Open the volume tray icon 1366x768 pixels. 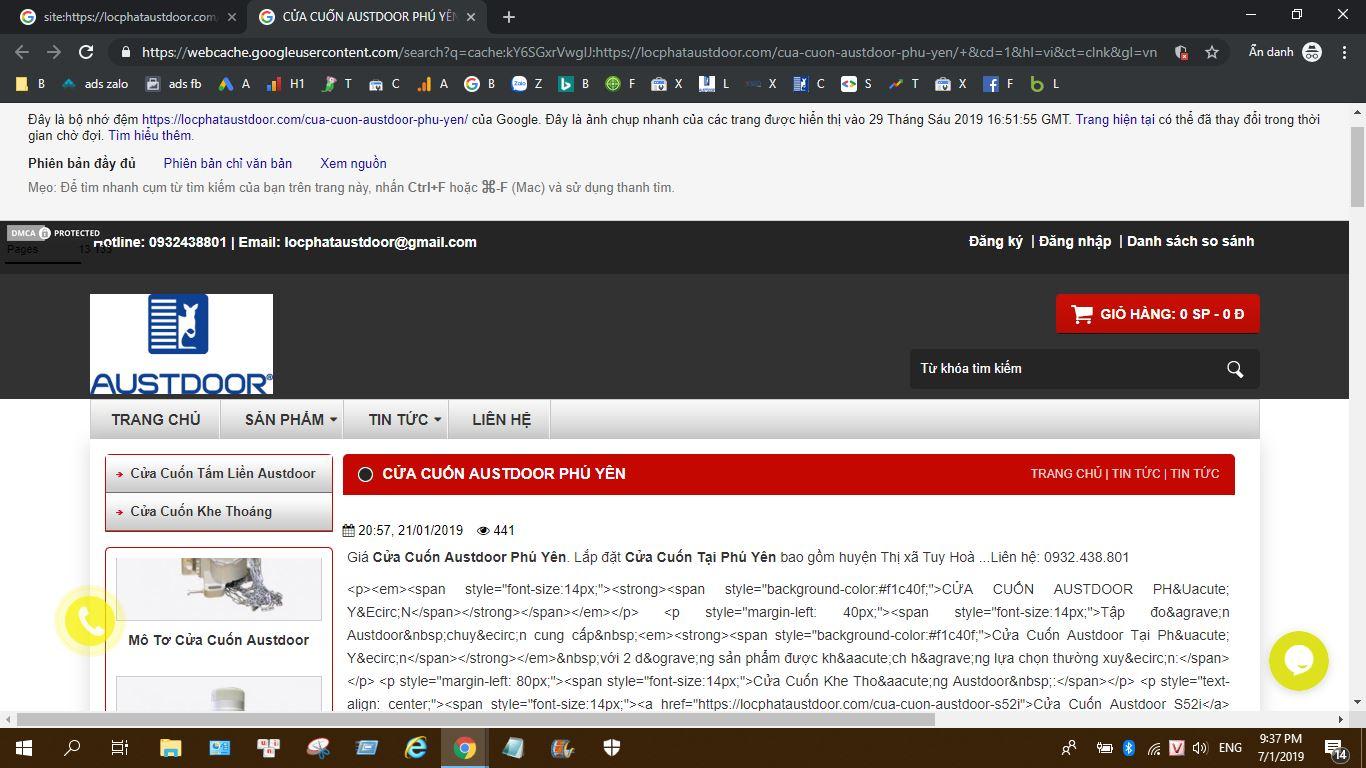1199,747
